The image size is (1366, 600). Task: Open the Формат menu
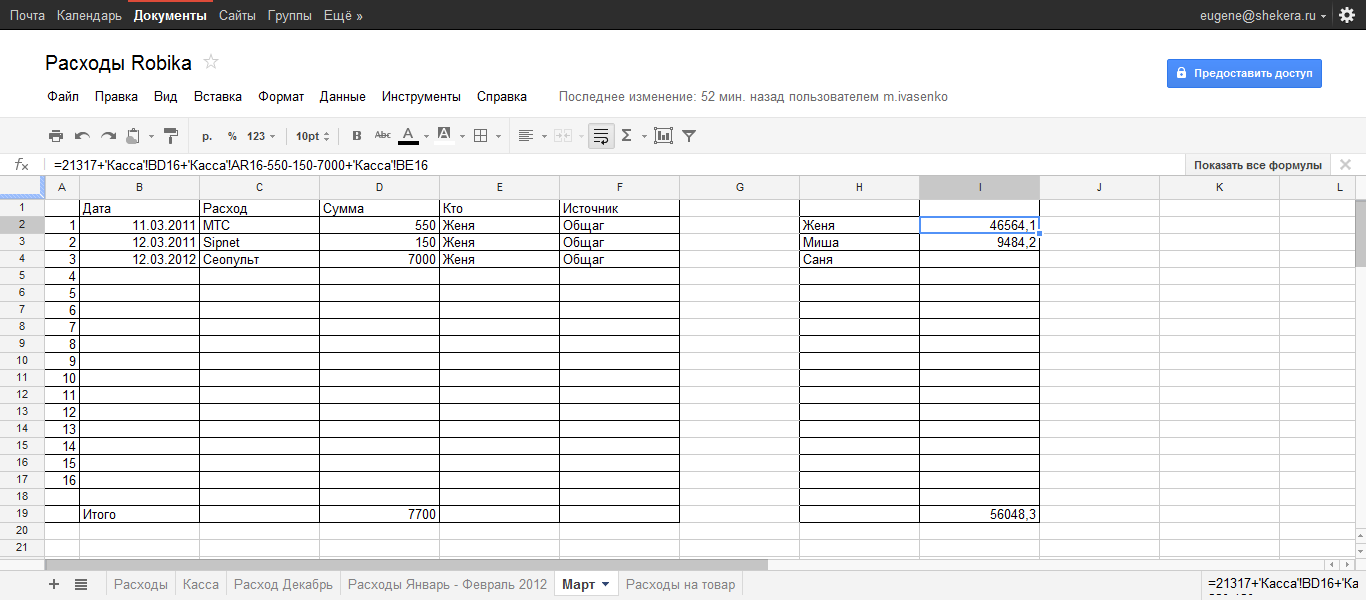coord(281,97)
